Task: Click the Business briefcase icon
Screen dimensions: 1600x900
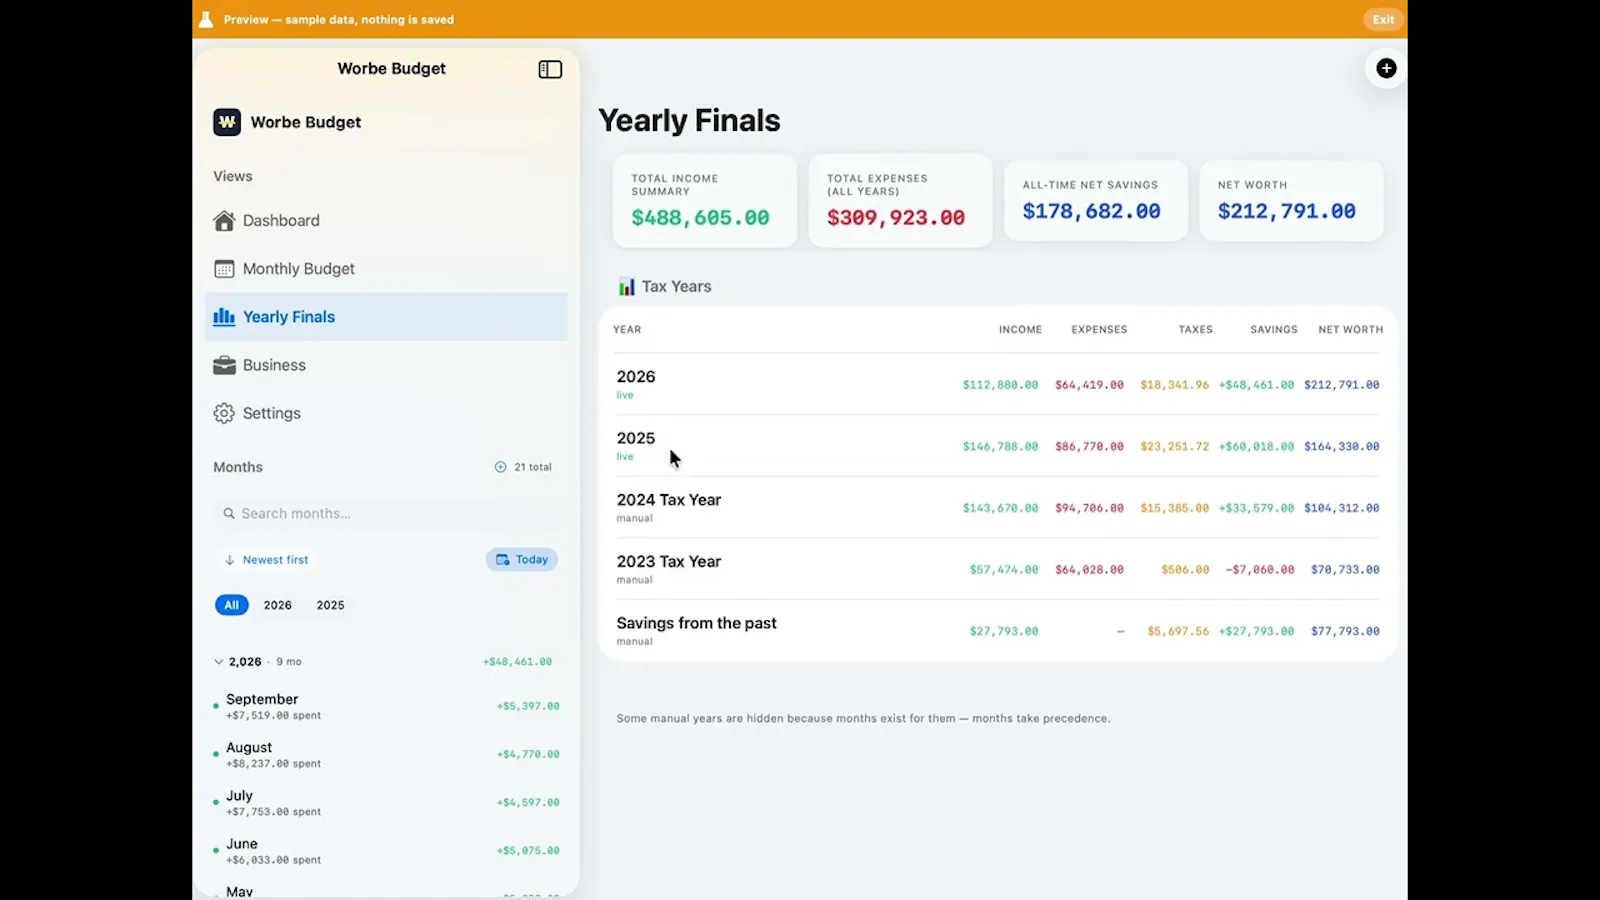Action: [x=224, y=365]
